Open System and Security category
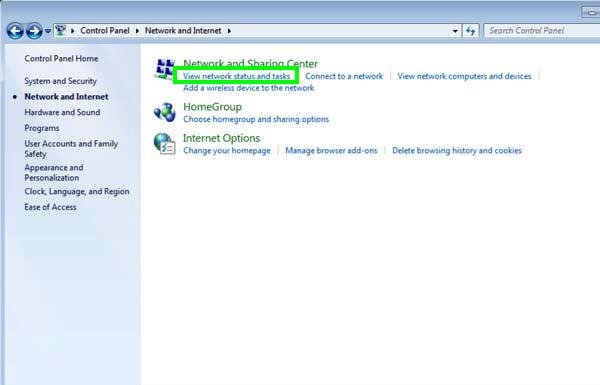 point(60,81)
